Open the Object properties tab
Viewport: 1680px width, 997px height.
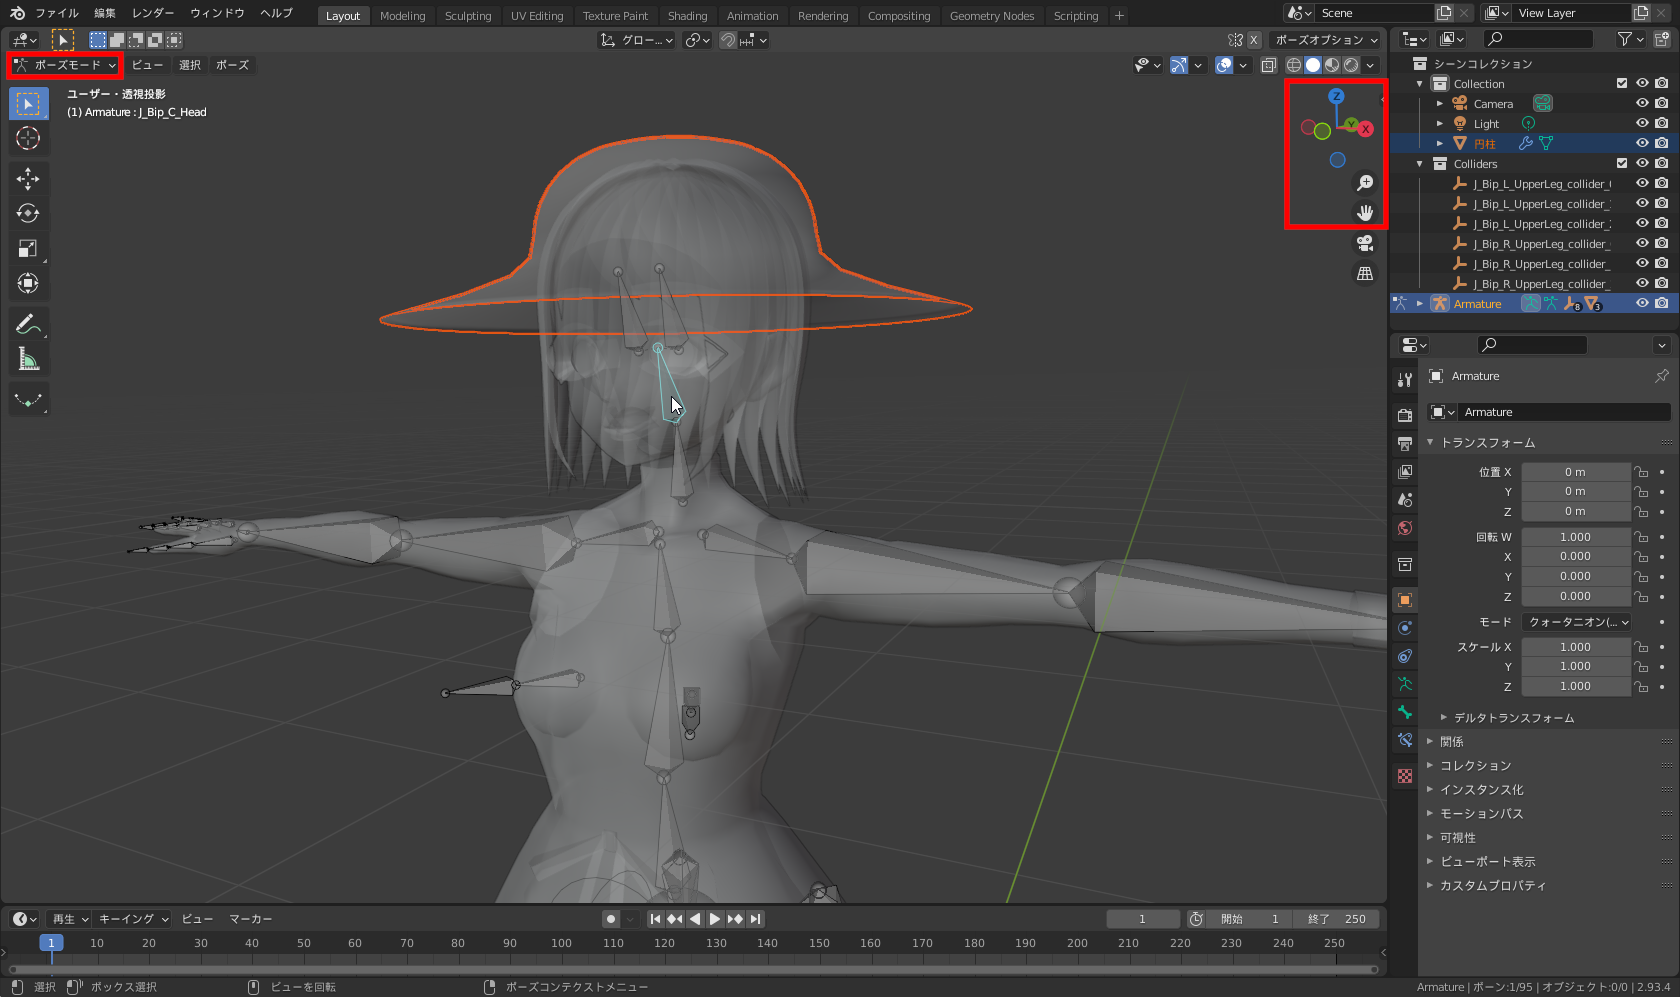(1405, 600)
